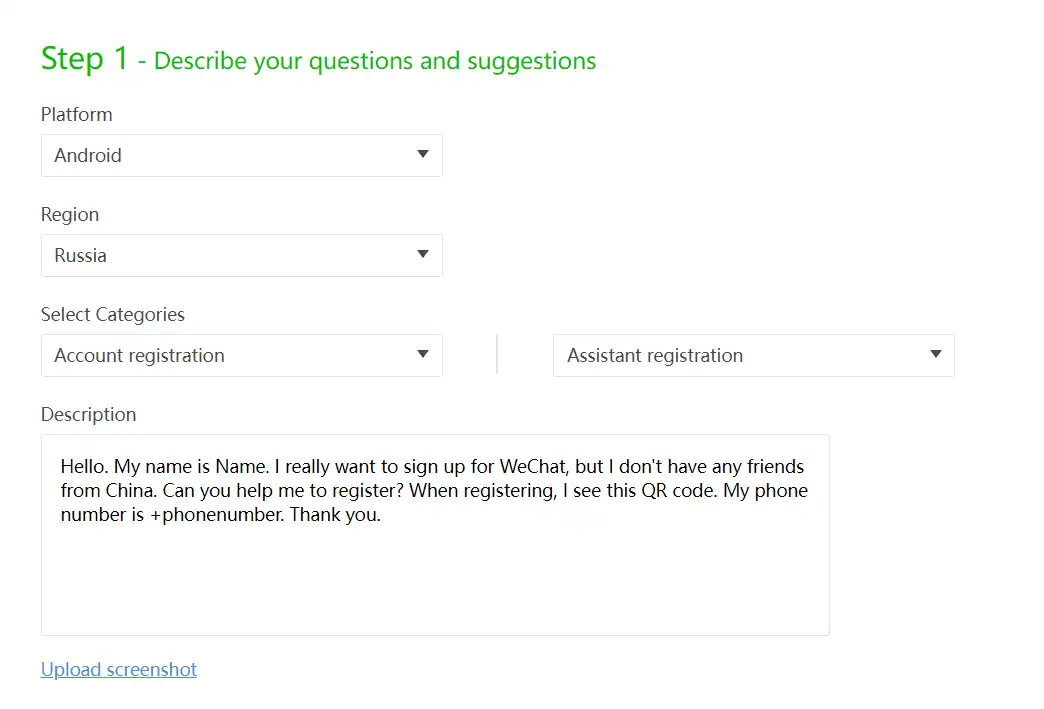Click the 'Region' field label
The image size is (1044, 709).
(x=69, y=215)
